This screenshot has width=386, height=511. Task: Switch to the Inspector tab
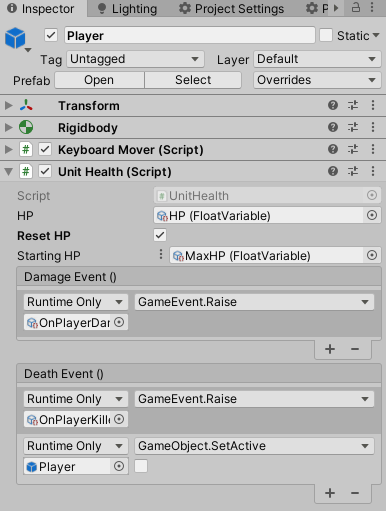point(44,8)
